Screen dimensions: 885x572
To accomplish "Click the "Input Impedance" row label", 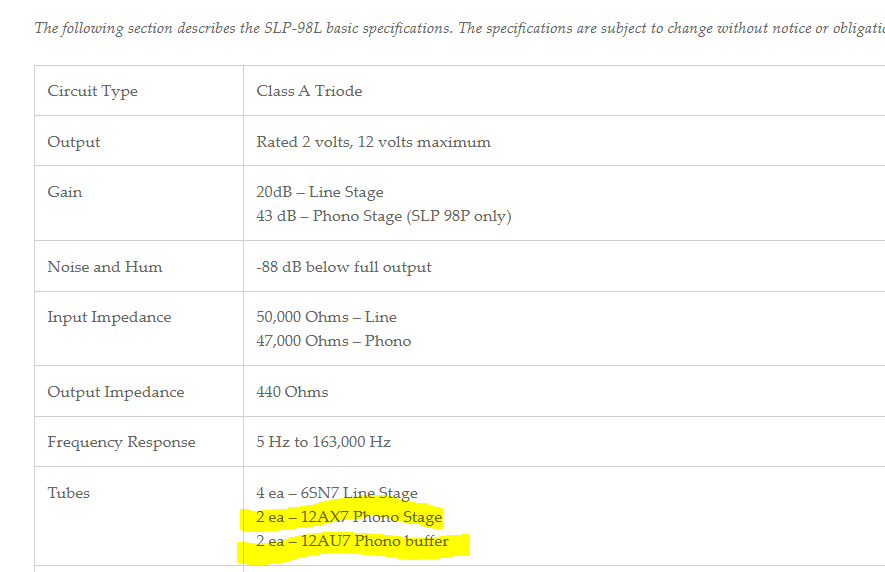I will pyautogui.click(x=109, y=317).
